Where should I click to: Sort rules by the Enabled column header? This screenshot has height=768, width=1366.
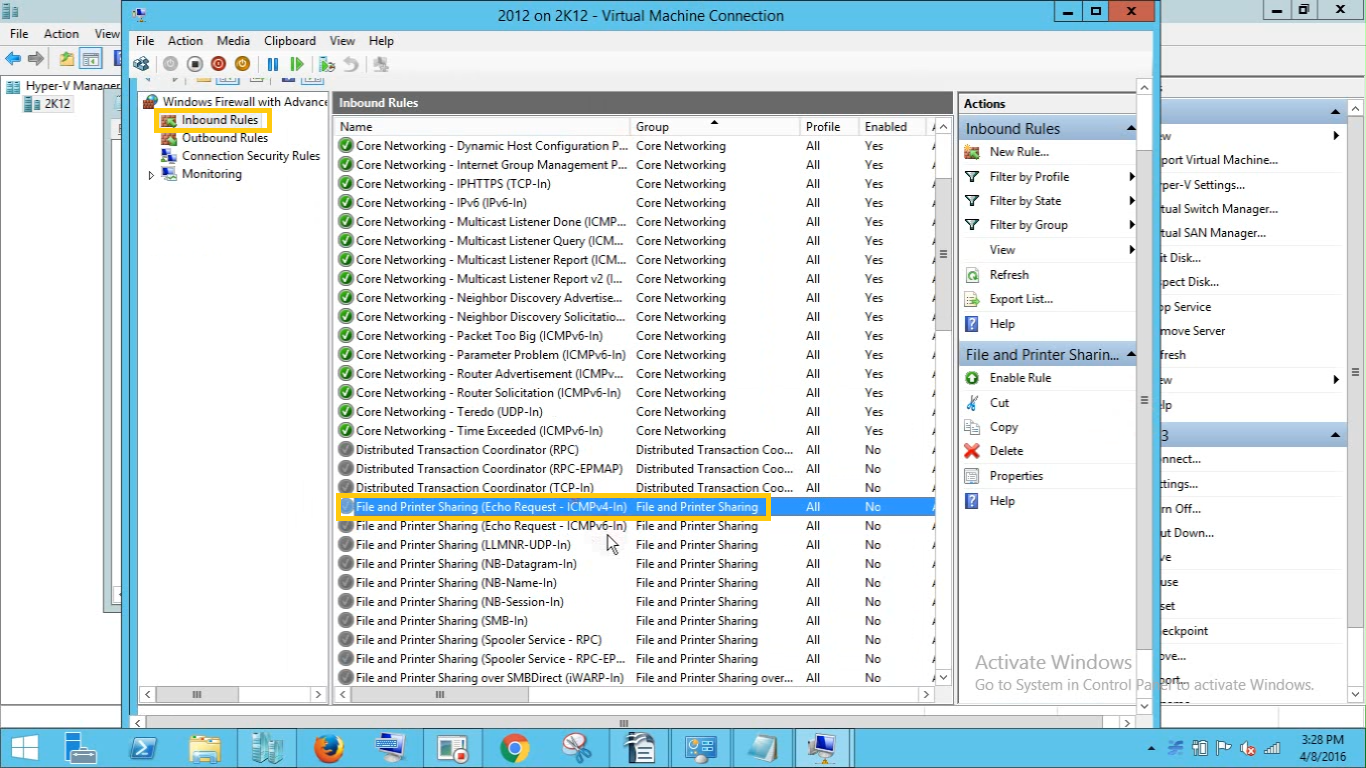coord(886,127)
